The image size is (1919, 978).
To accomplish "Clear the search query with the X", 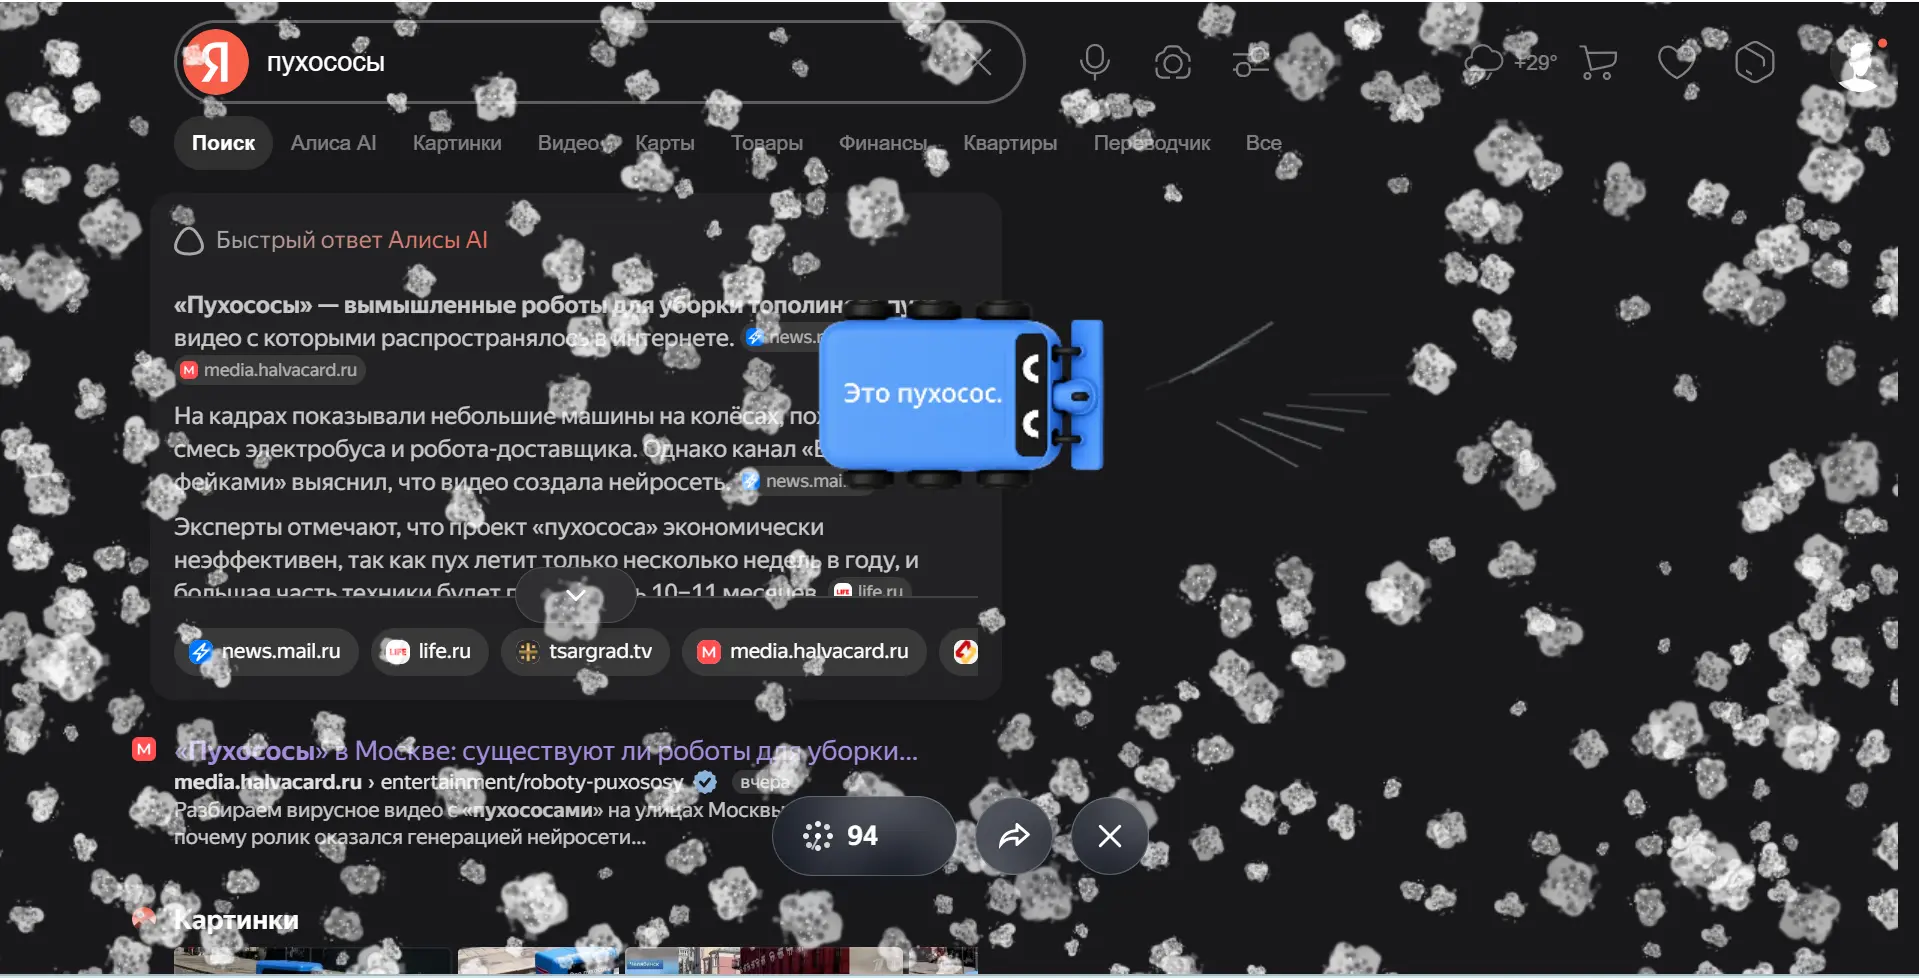I will click(980, 62).
